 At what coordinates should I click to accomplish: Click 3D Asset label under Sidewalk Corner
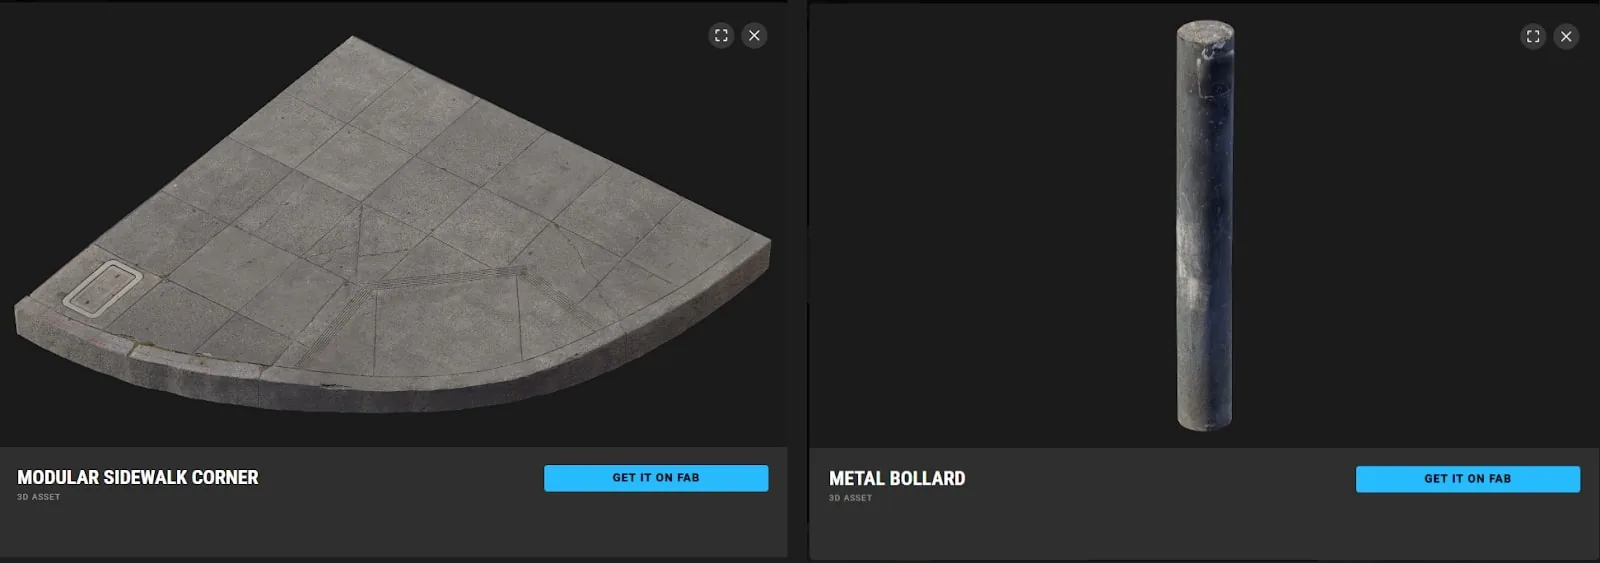pos(39,497)
